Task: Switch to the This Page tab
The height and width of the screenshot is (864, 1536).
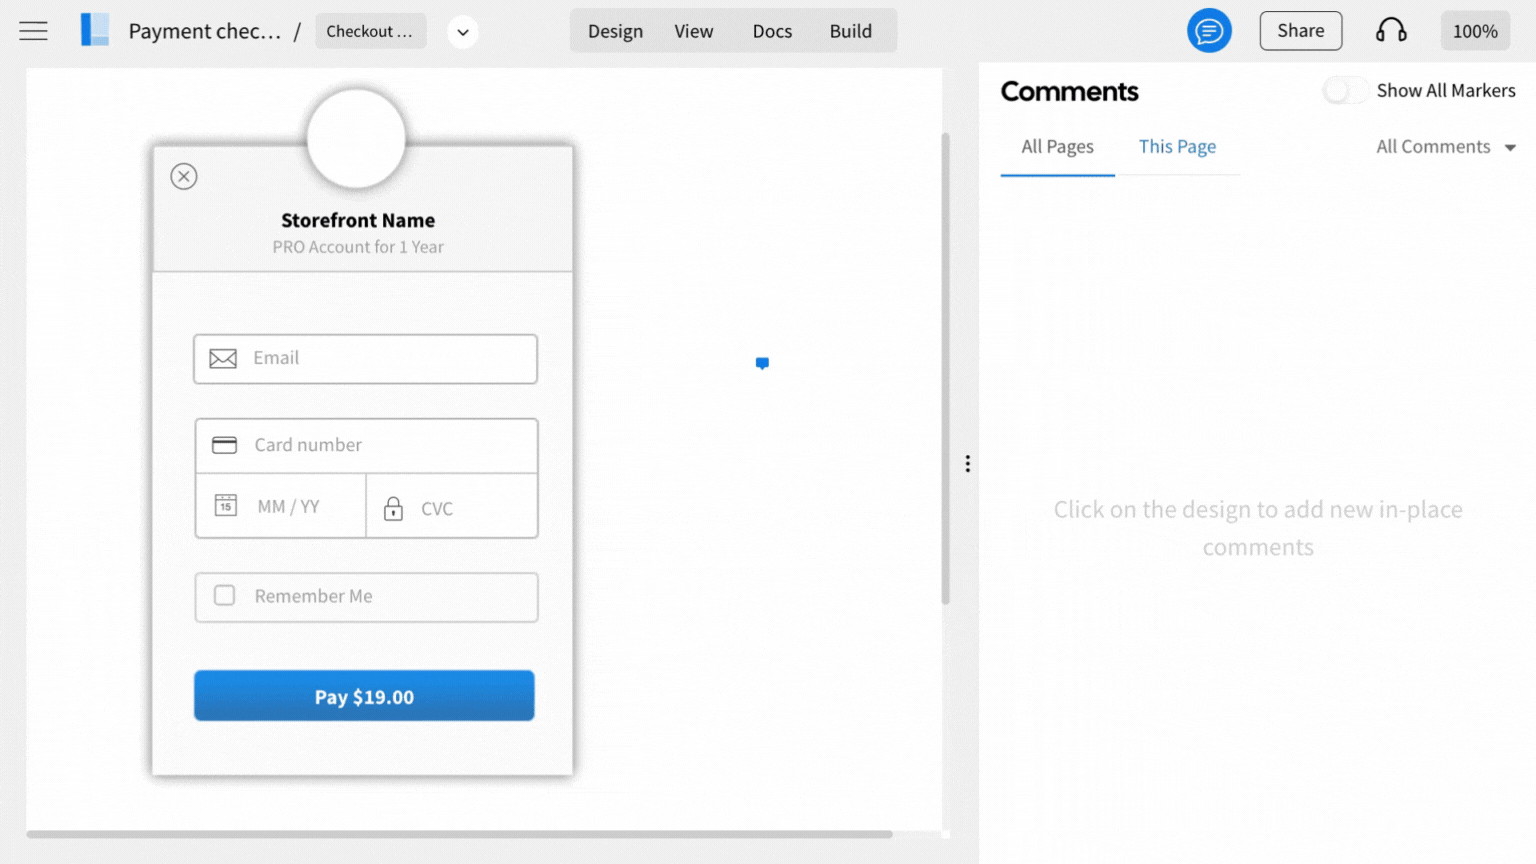Action: click(1177, 147)
